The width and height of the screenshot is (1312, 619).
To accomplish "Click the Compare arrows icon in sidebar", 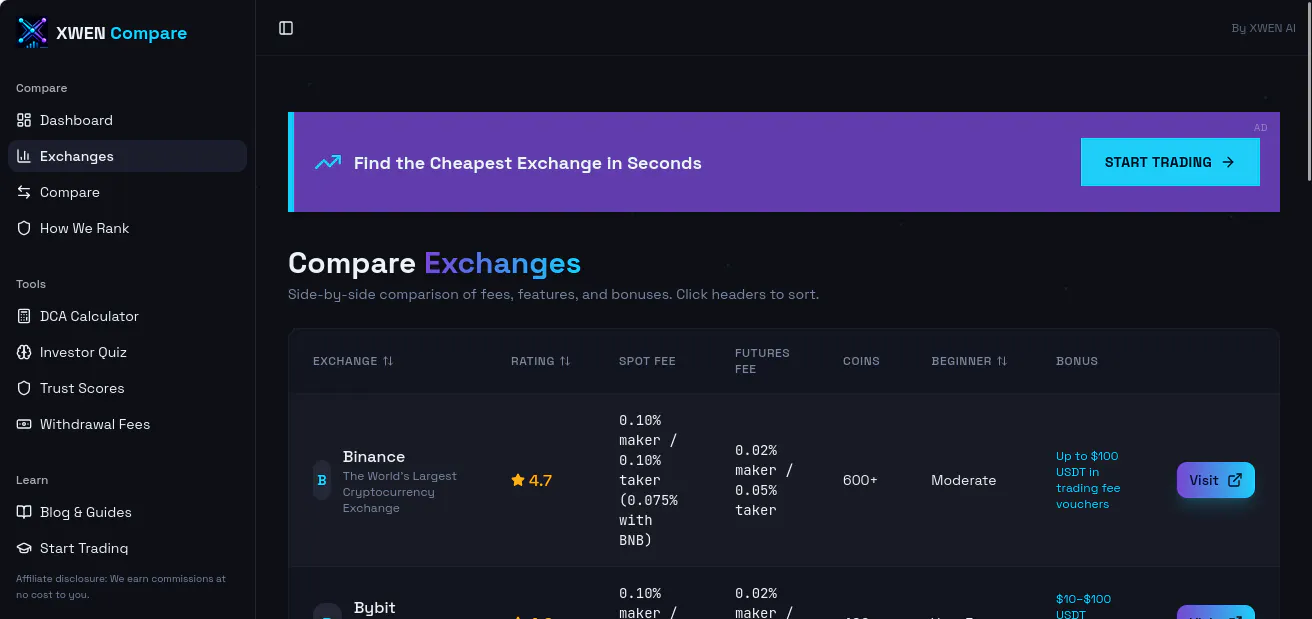I will (x=24, y=192).
